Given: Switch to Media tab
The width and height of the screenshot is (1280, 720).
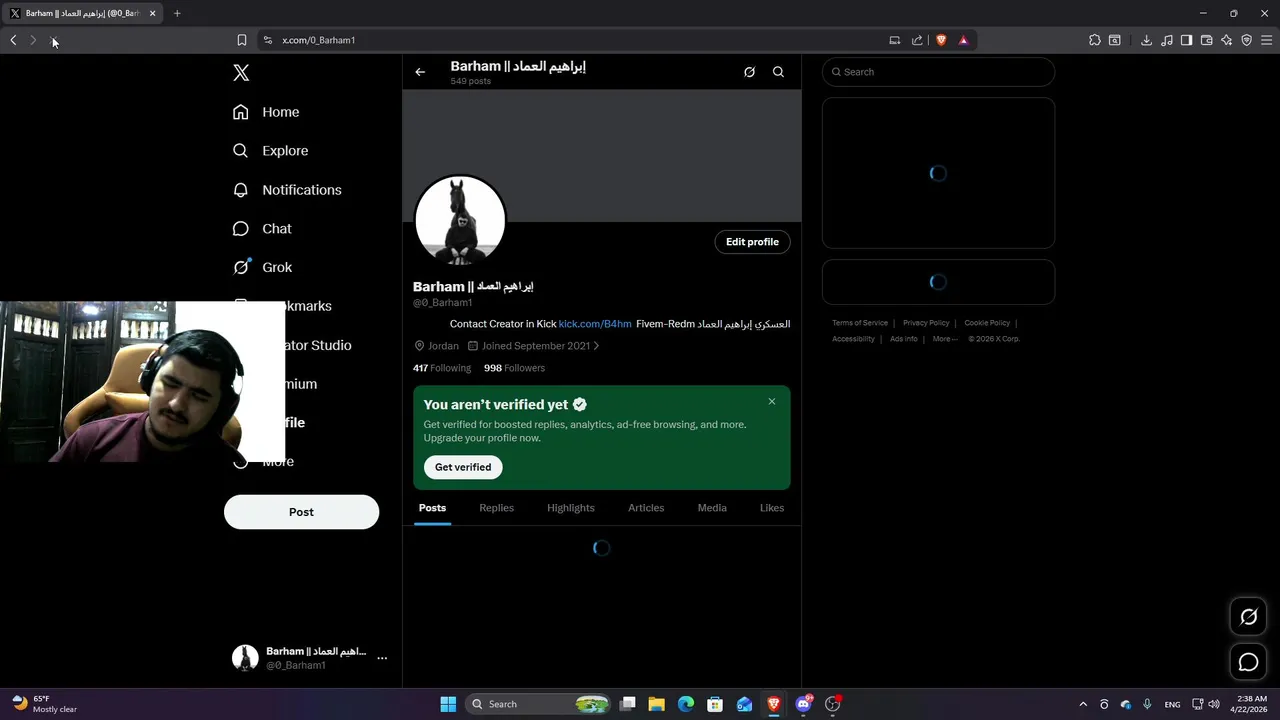Looking at the screenshot, I should point(712,508).
